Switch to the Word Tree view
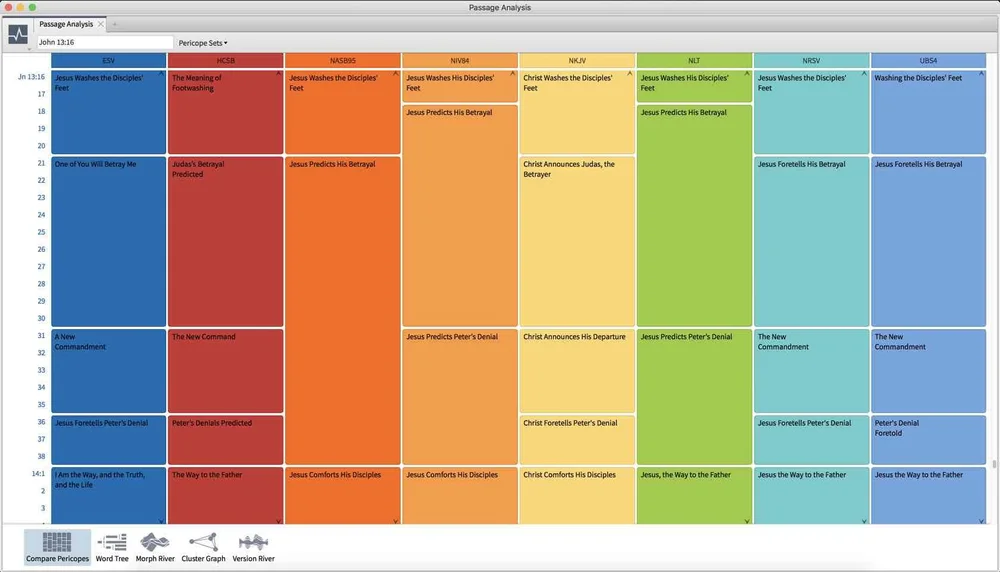1000x572 pixels. tap(112, 547)
